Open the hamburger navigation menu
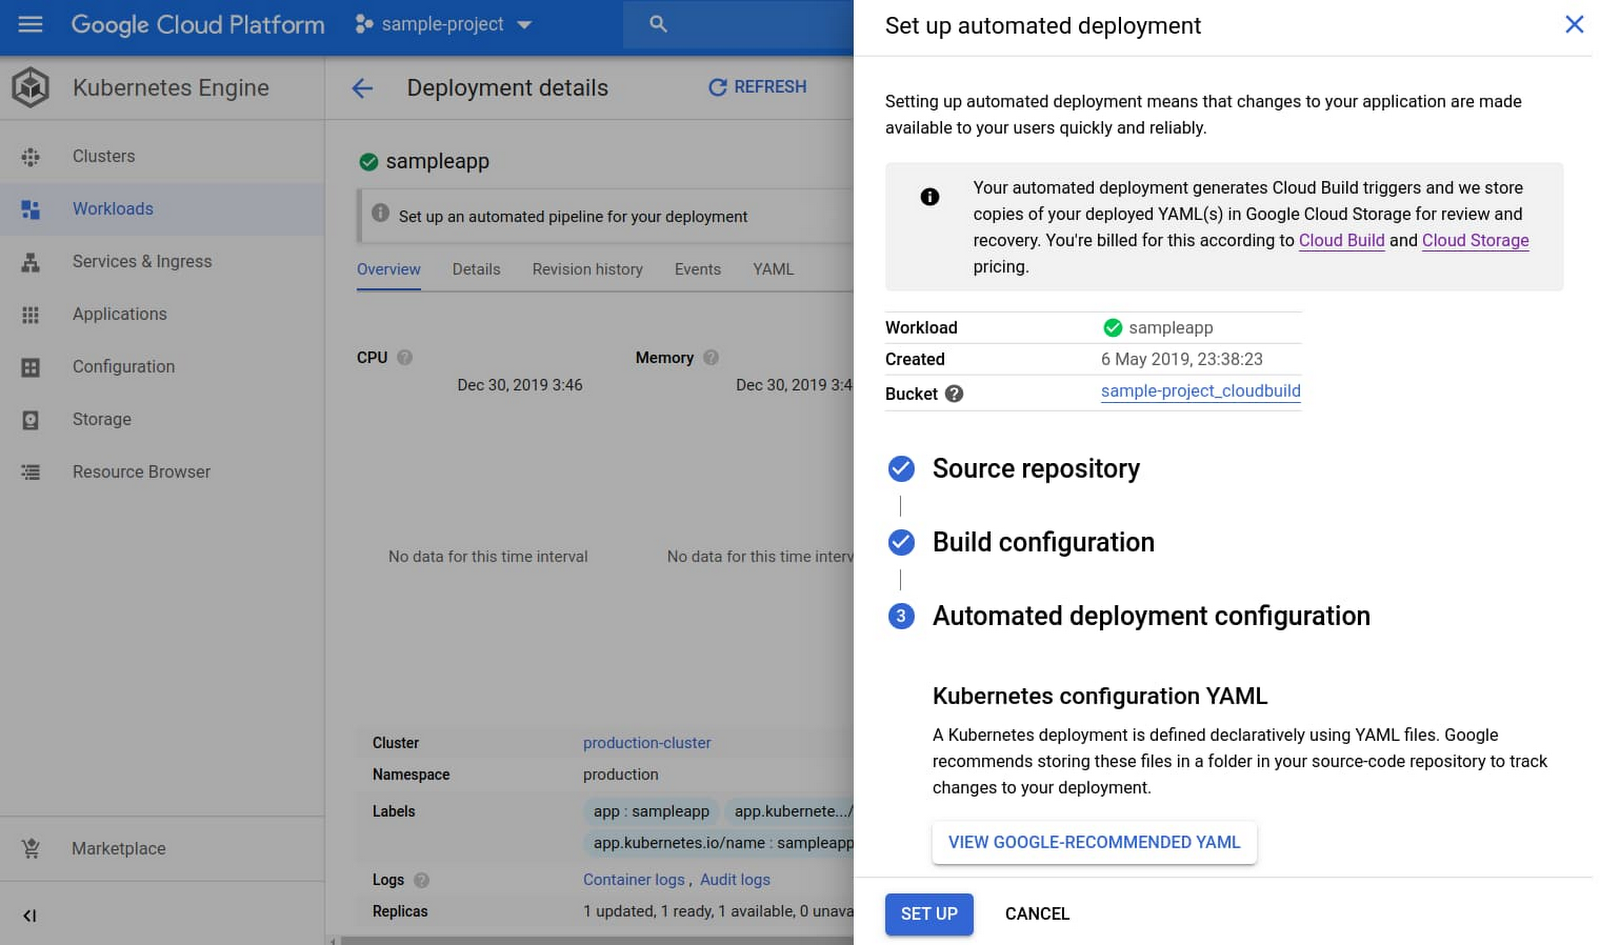Image resolution: width=1600 pixels, height=945 pixels. [x=31, y=24]
